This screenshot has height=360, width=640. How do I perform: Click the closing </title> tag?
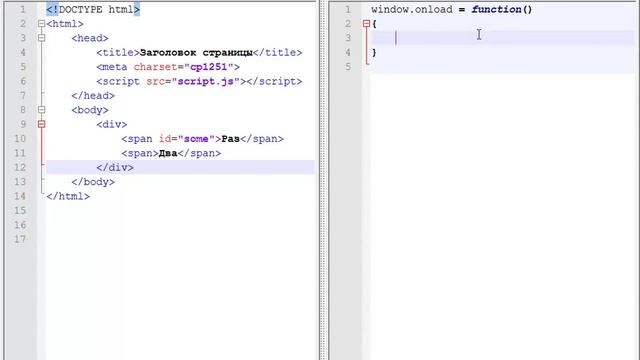(x=278, y=53)
